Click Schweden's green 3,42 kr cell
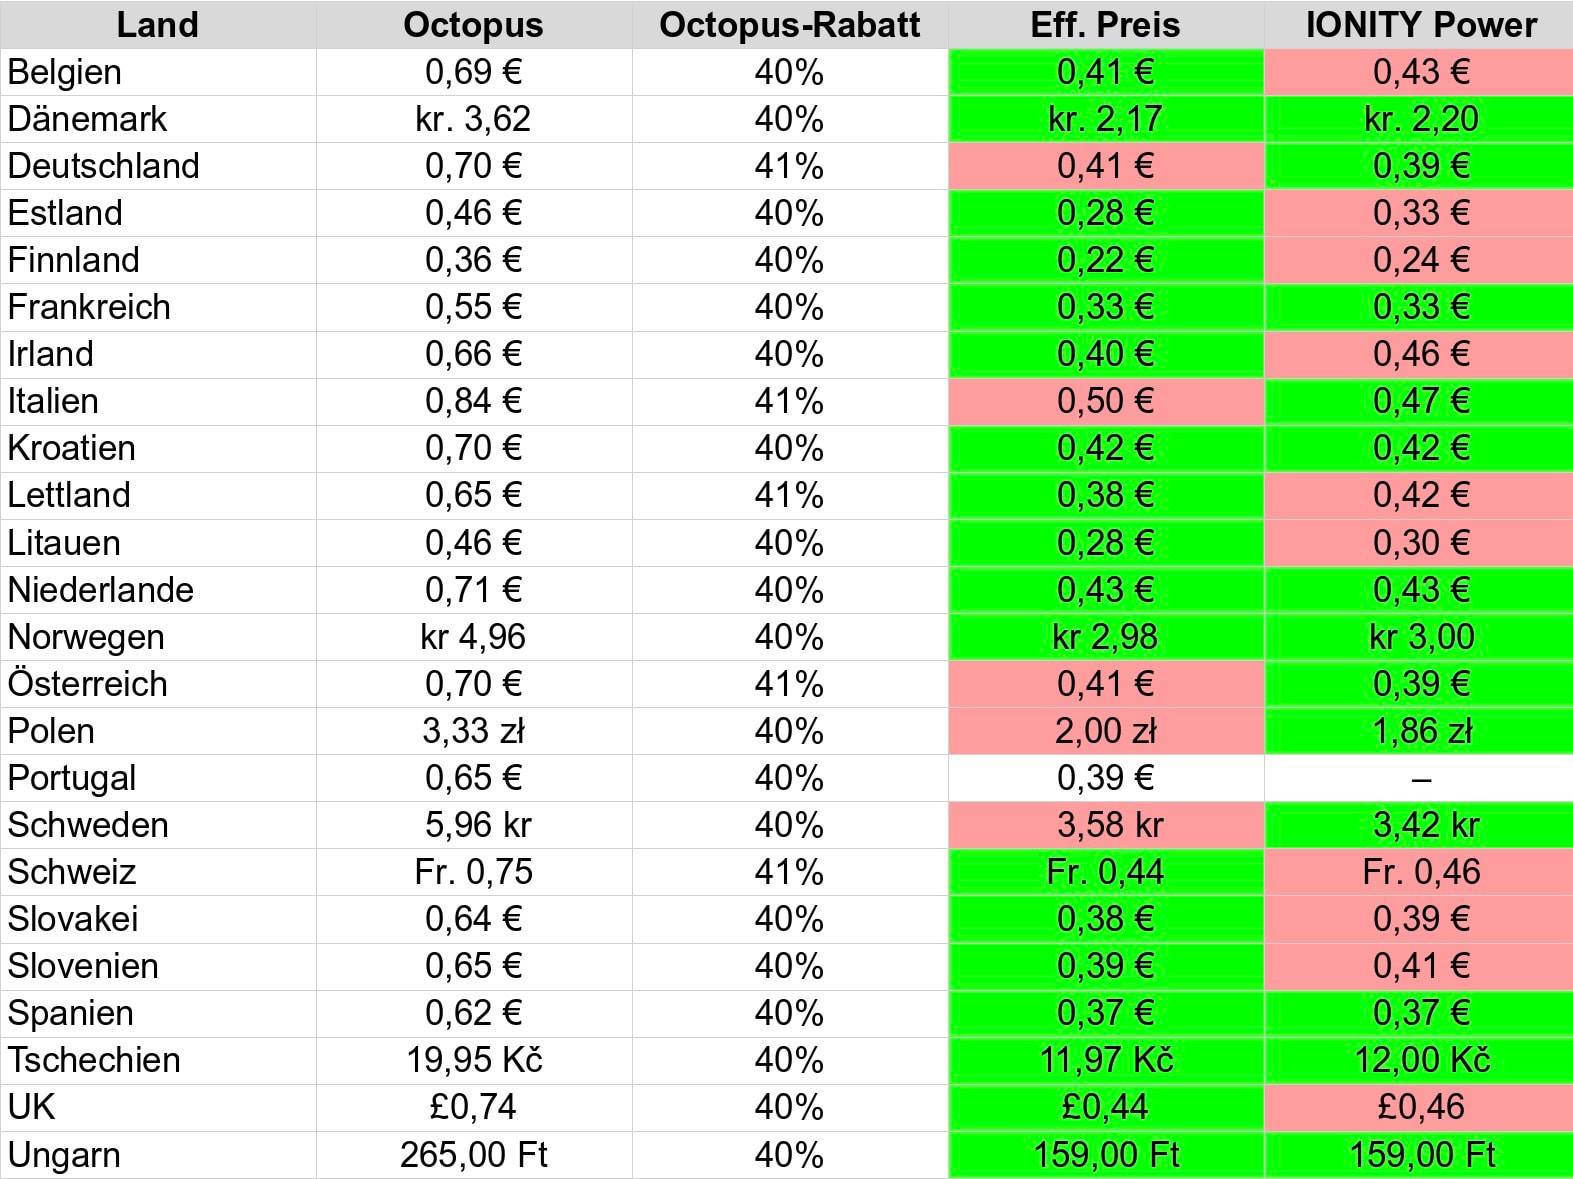 [1420, 825]
